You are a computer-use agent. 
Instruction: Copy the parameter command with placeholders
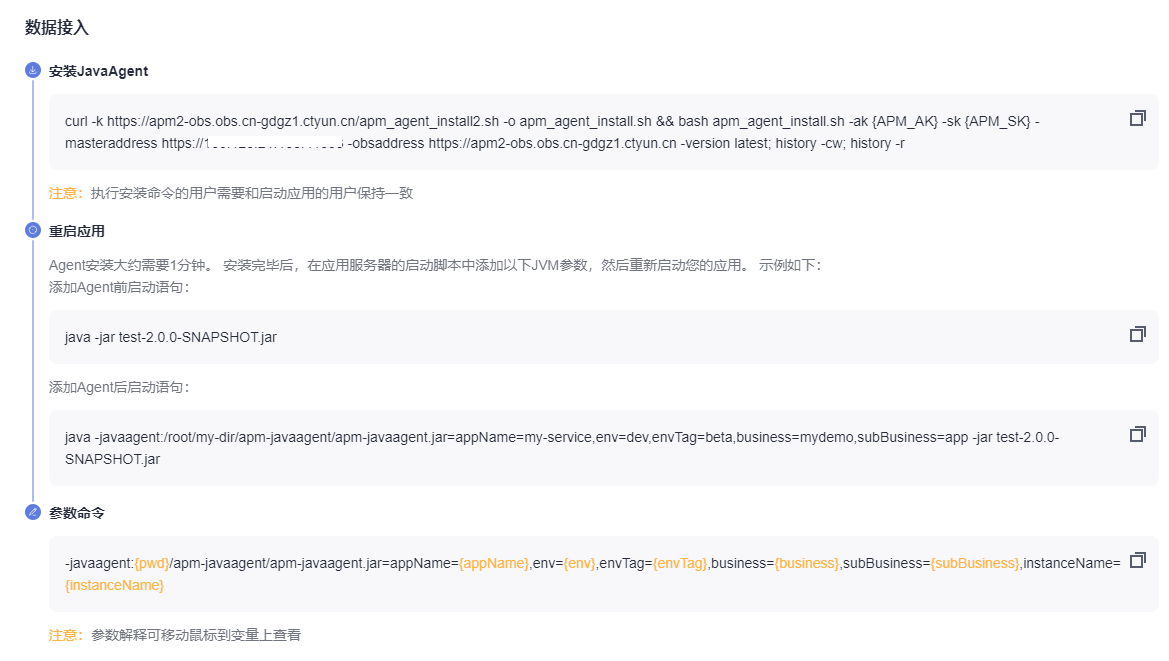[1137, 560]
